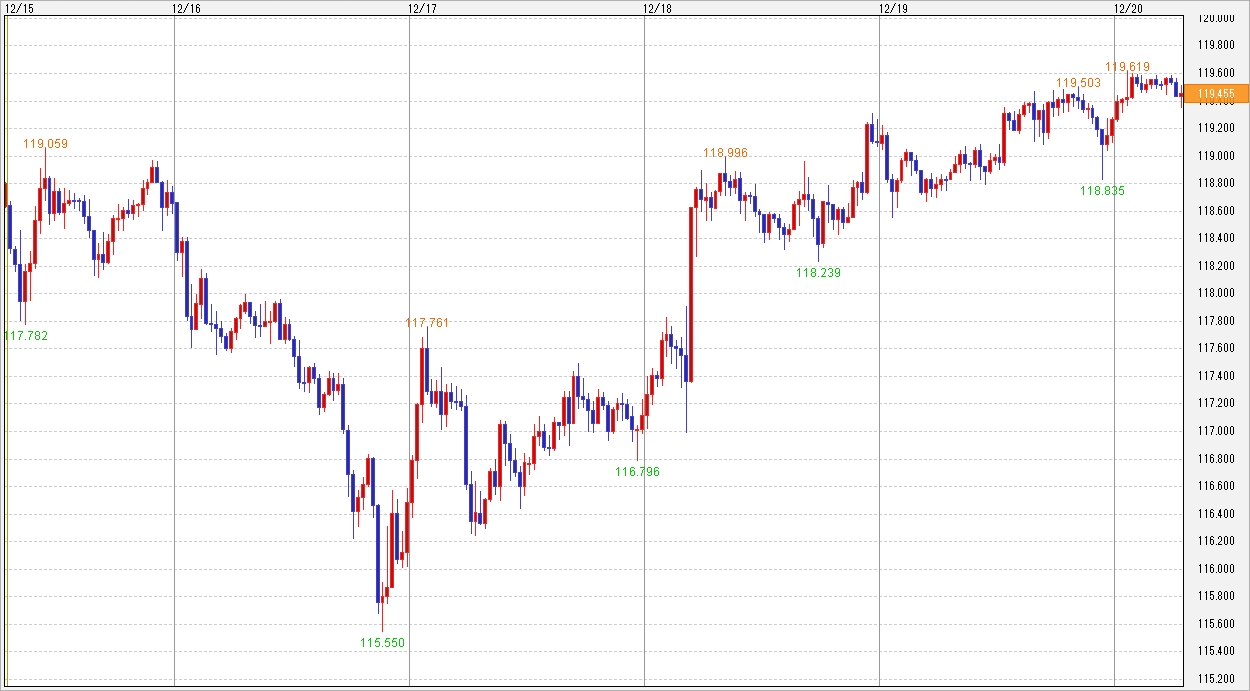Select the 12/18 date marker

coord(657,8)
